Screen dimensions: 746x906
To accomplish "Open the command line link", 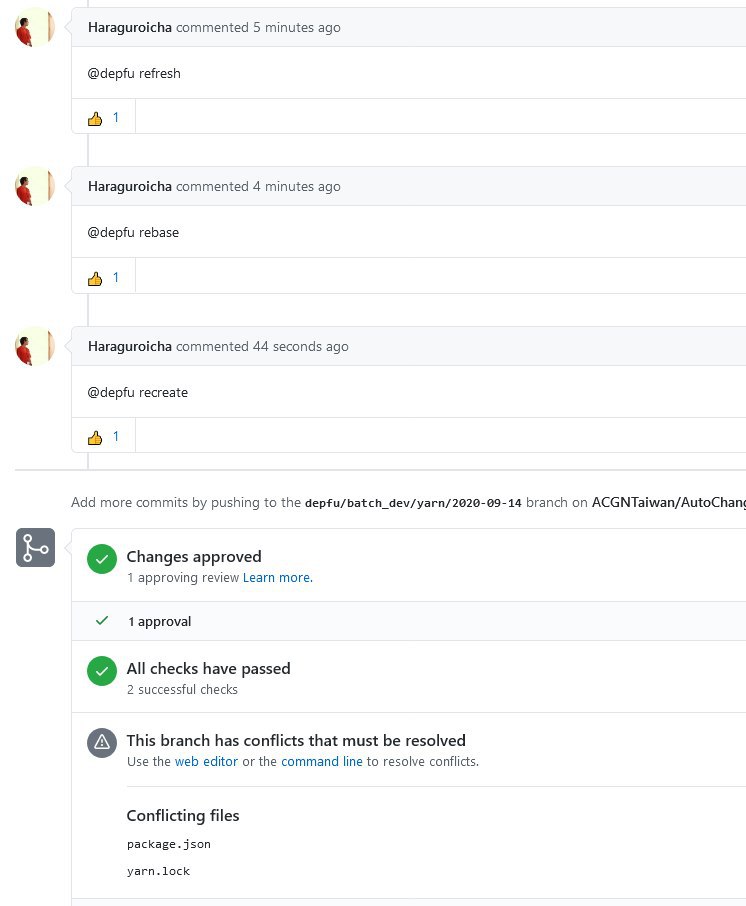I will click(322, 762).
